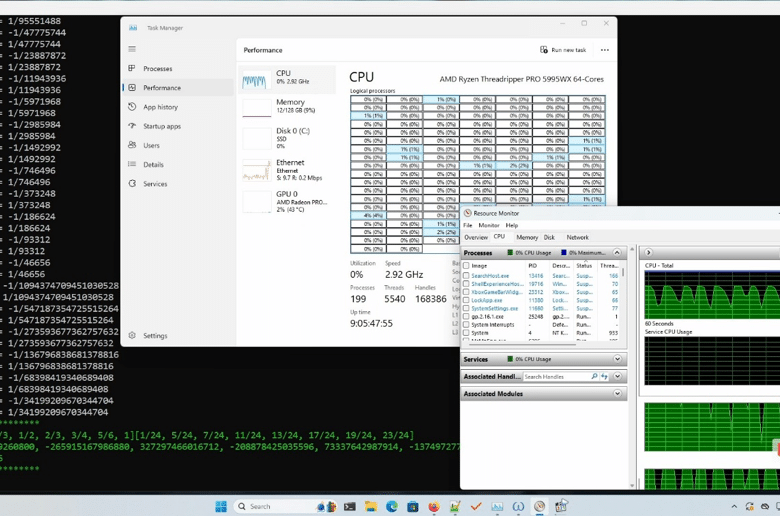Check the ShellExperienceHost process checkbox
This screenshot has height=516, width=780.
466,284
